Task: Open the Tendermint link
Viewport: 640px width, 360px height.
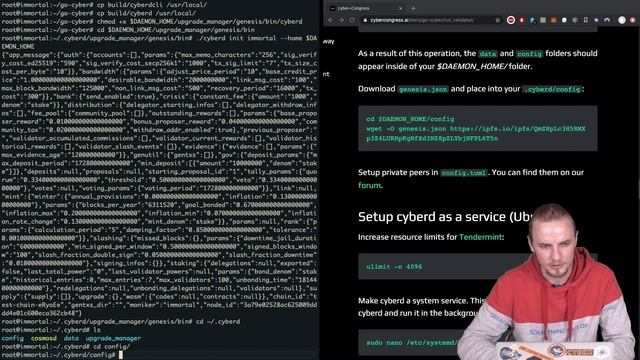Action: (x=480, y=237)
